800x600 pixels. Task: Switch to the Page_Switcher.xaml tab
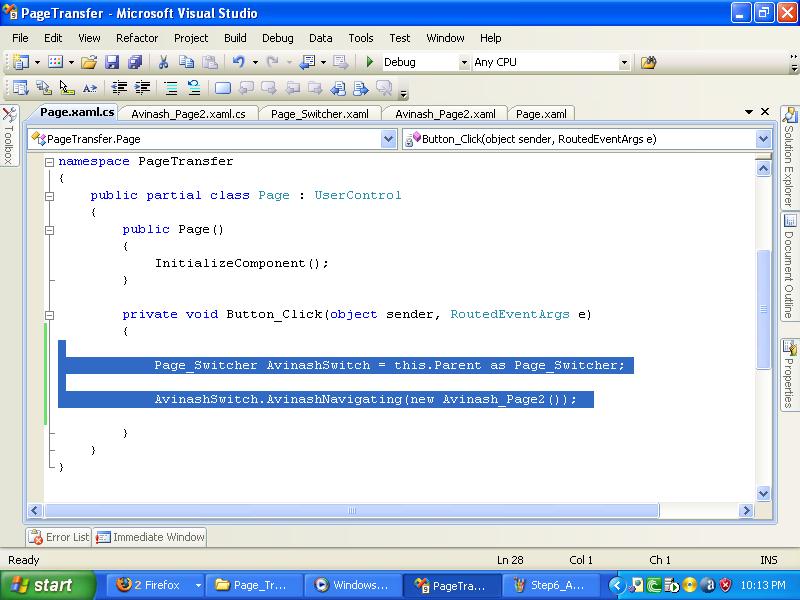tap(320, 114)
